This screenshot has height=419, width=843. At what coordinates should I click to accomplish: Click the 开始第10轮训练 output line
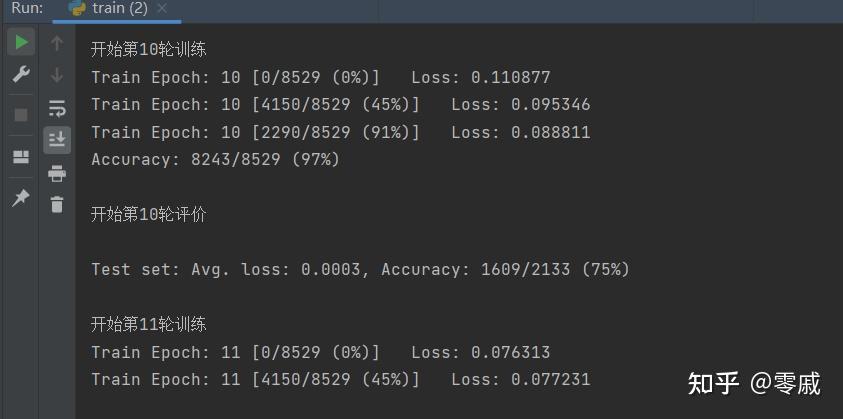(x=148, y=50)
